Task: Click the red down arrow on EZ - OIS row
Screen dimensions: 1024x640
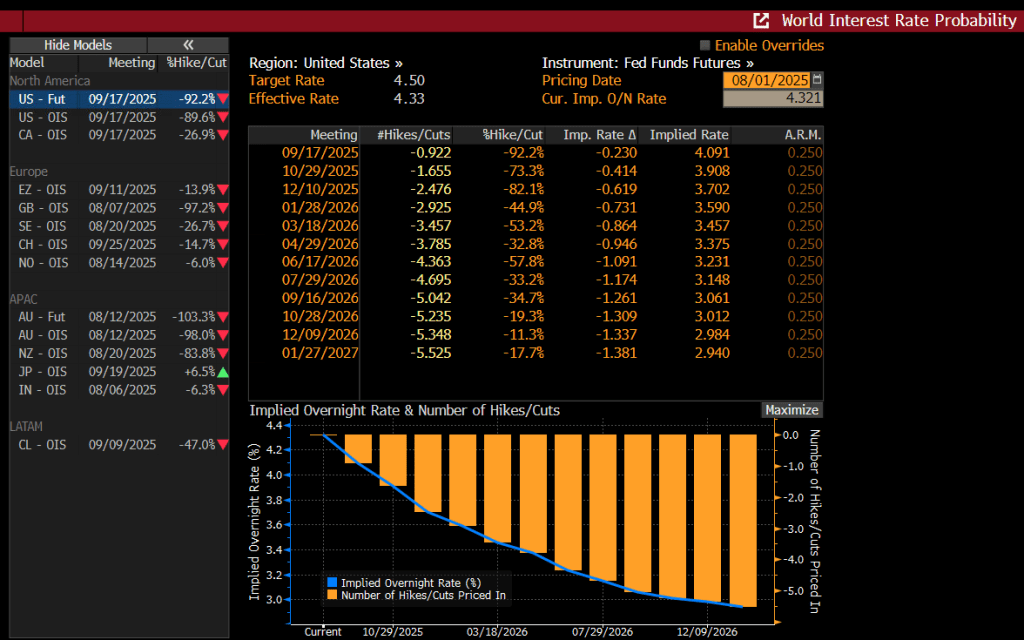Action: [x=222, y=190]
